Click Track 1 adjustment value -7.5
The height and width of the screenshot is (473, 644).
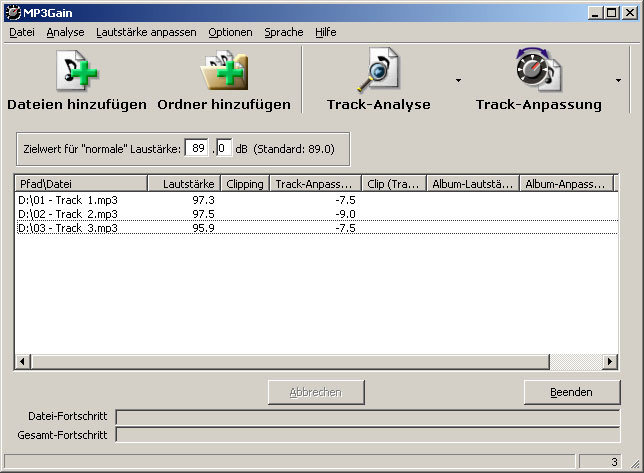click(x=345, y=200)
